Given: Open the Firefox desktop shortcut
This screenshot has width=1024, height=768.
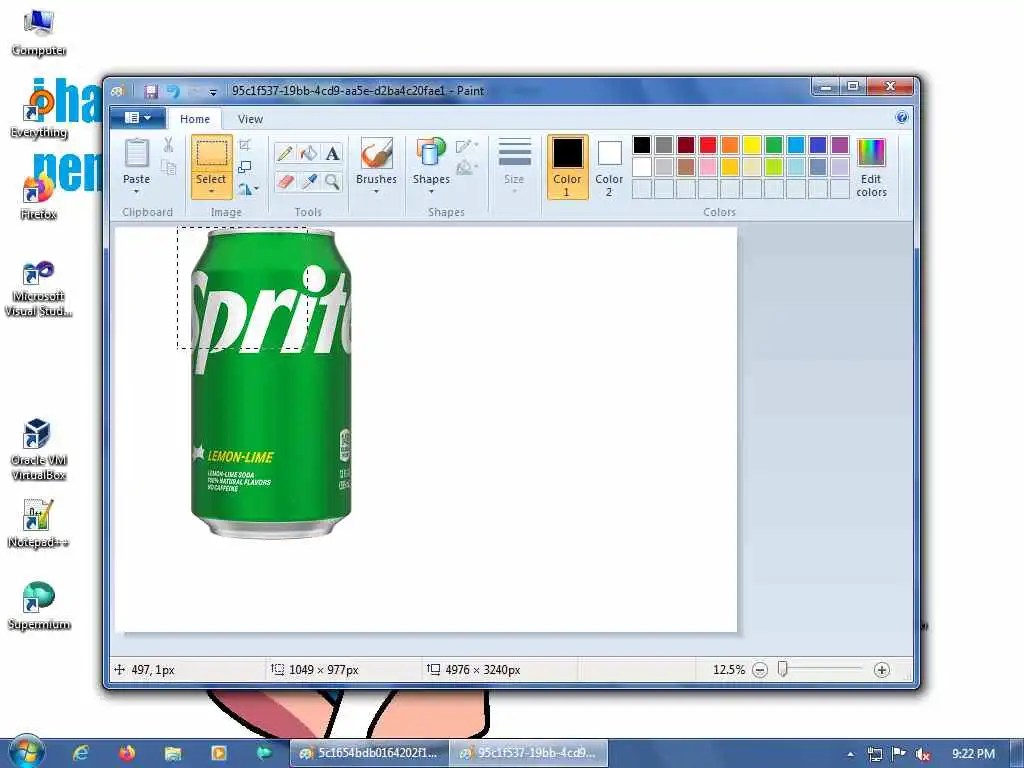Looking at the screenshot, I should [x=39, y=197].
